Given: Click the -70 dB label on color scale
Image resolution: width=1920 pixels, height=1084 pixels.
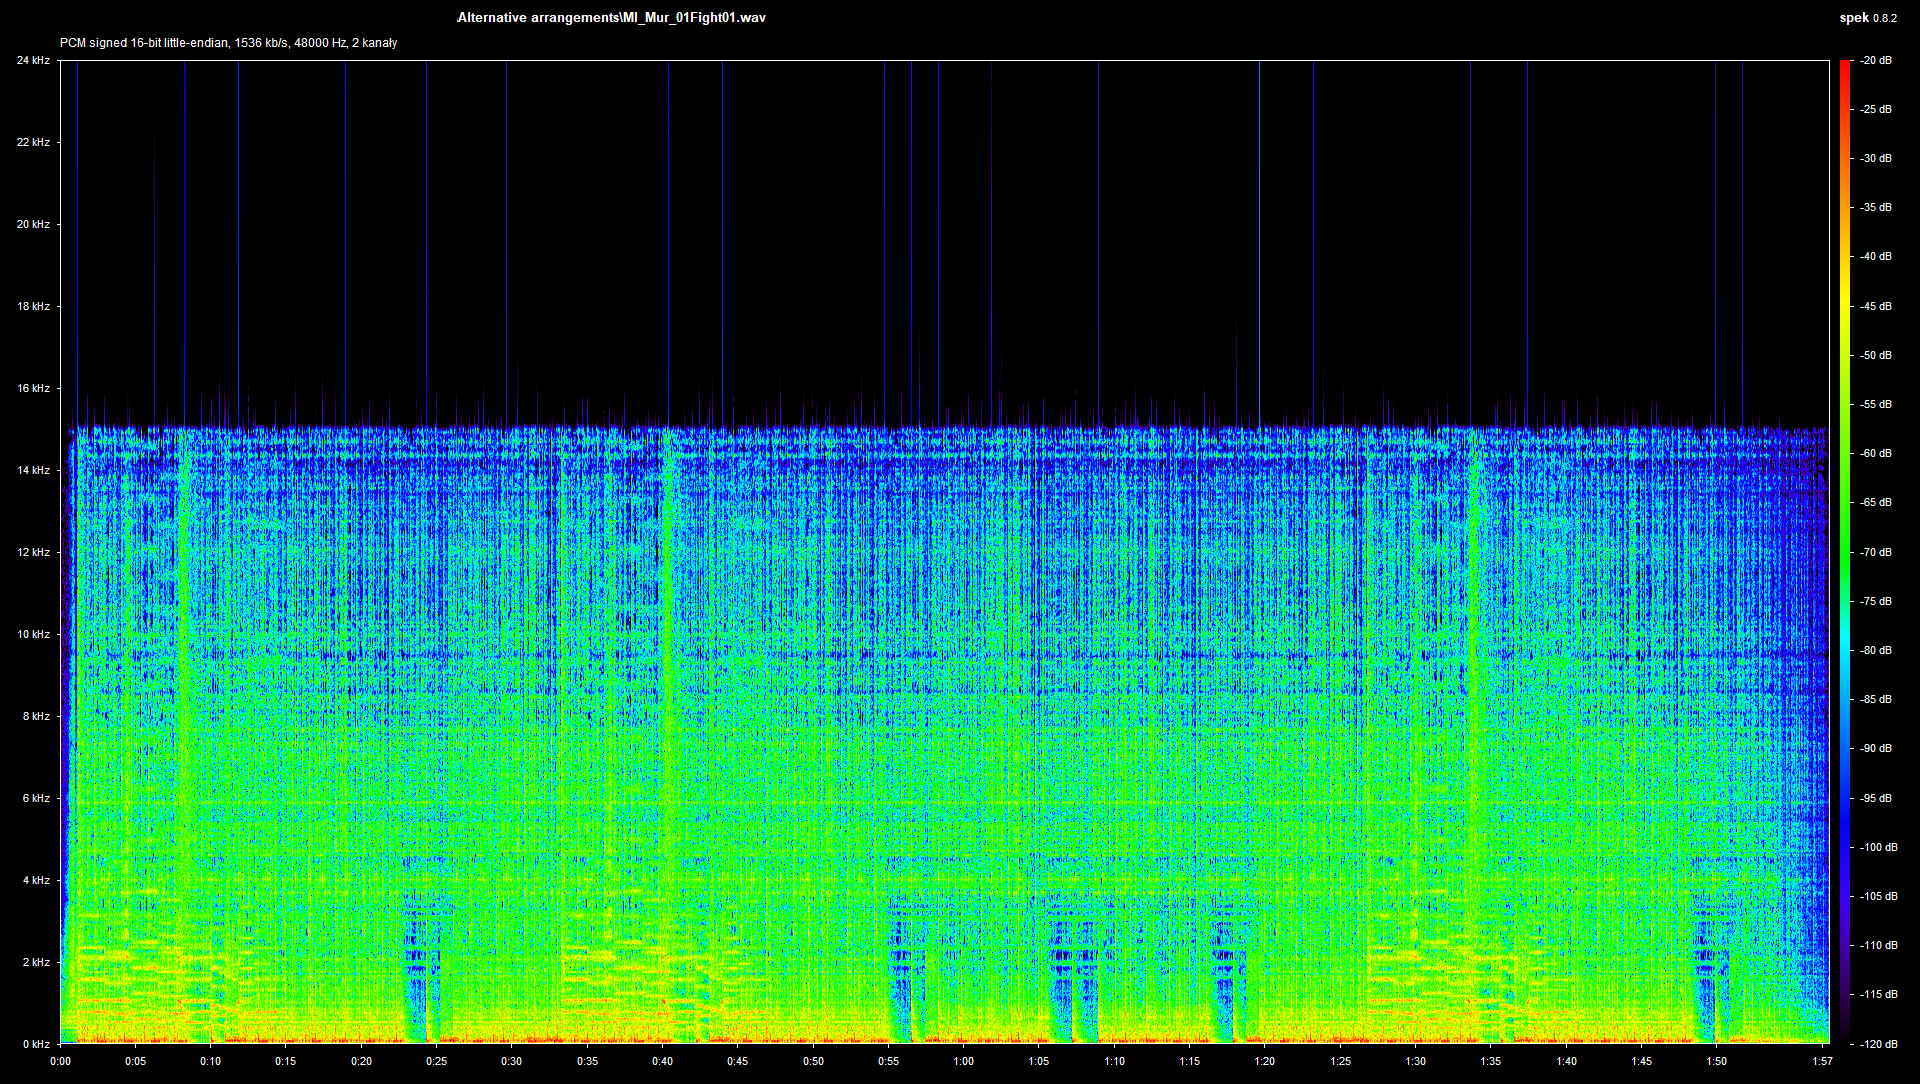Looking at the screenshot, I should point(1876,552).
